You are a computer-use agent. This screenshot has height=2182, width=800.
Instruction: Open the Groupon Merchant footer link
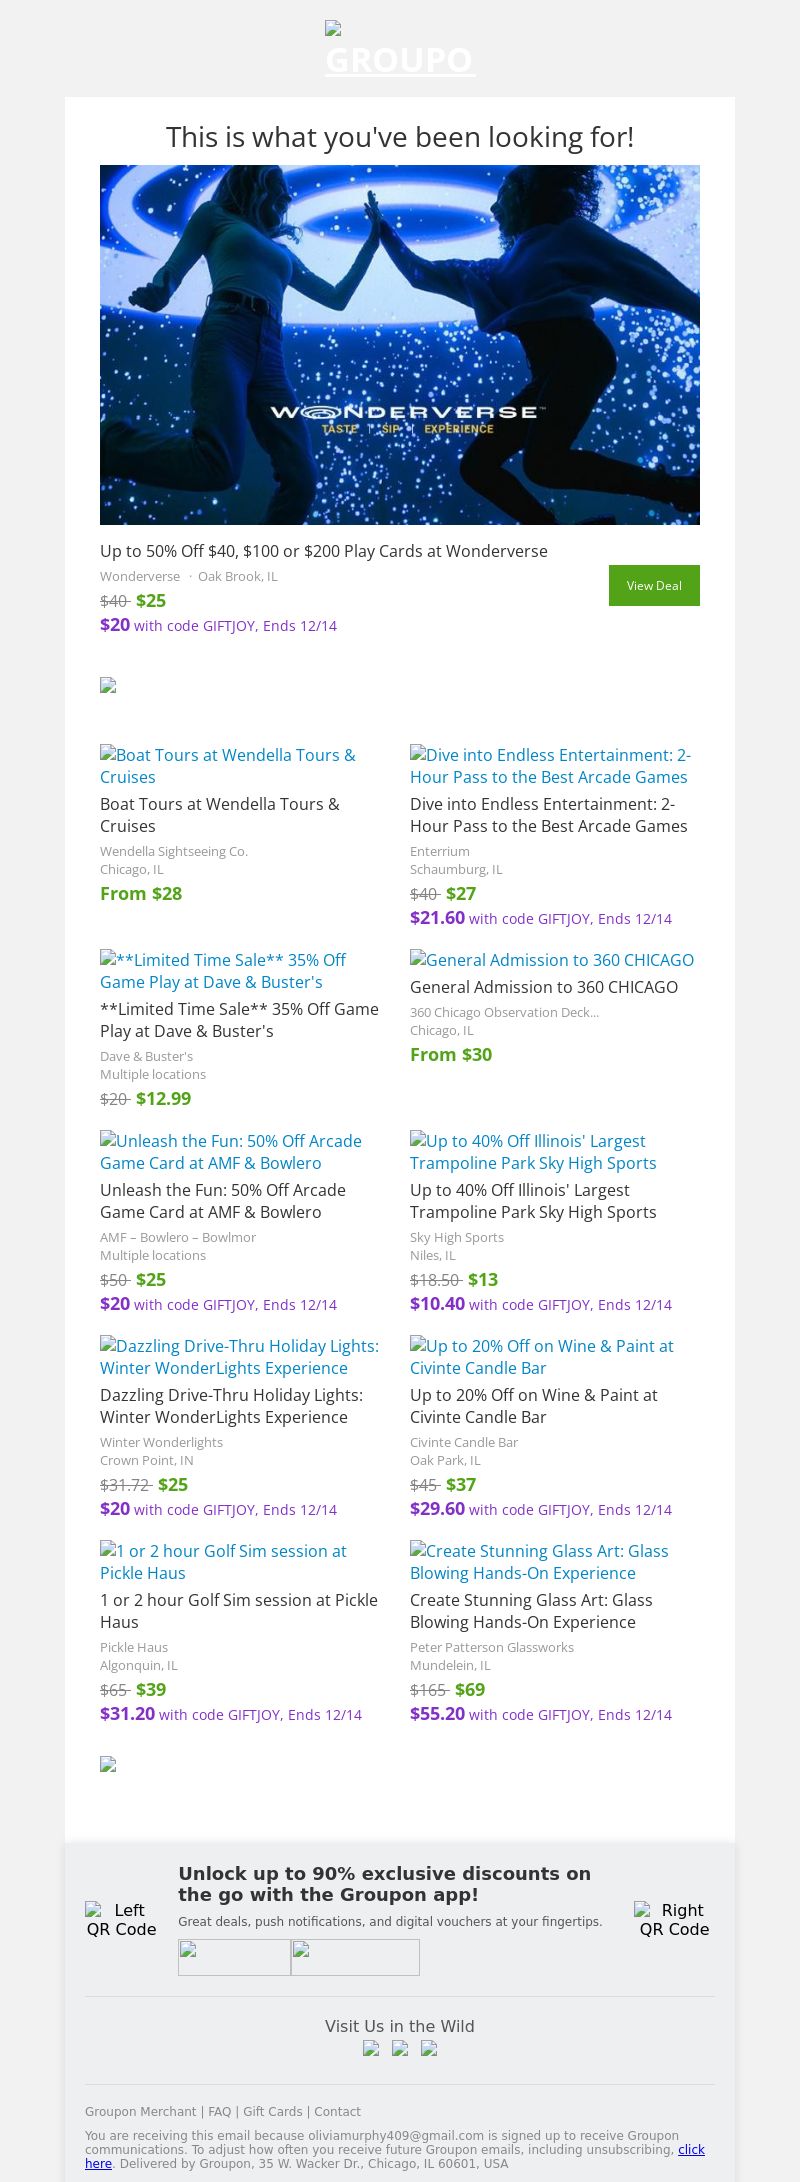point(140,2111)
